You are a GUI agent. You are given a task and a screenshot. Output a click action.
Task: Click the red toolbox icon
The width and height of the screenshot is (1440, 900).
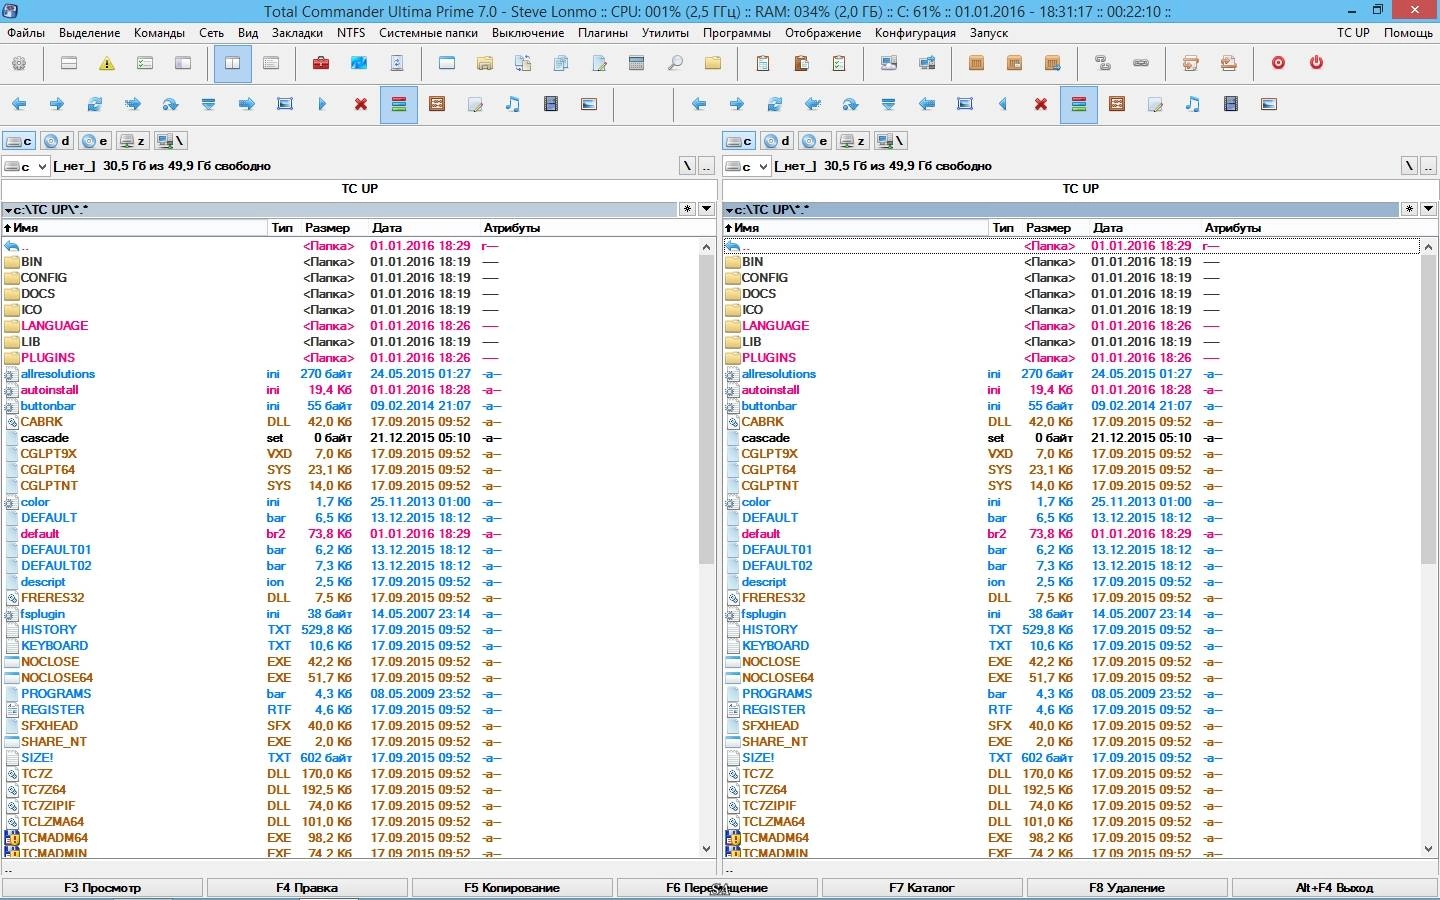click(321, 63)
